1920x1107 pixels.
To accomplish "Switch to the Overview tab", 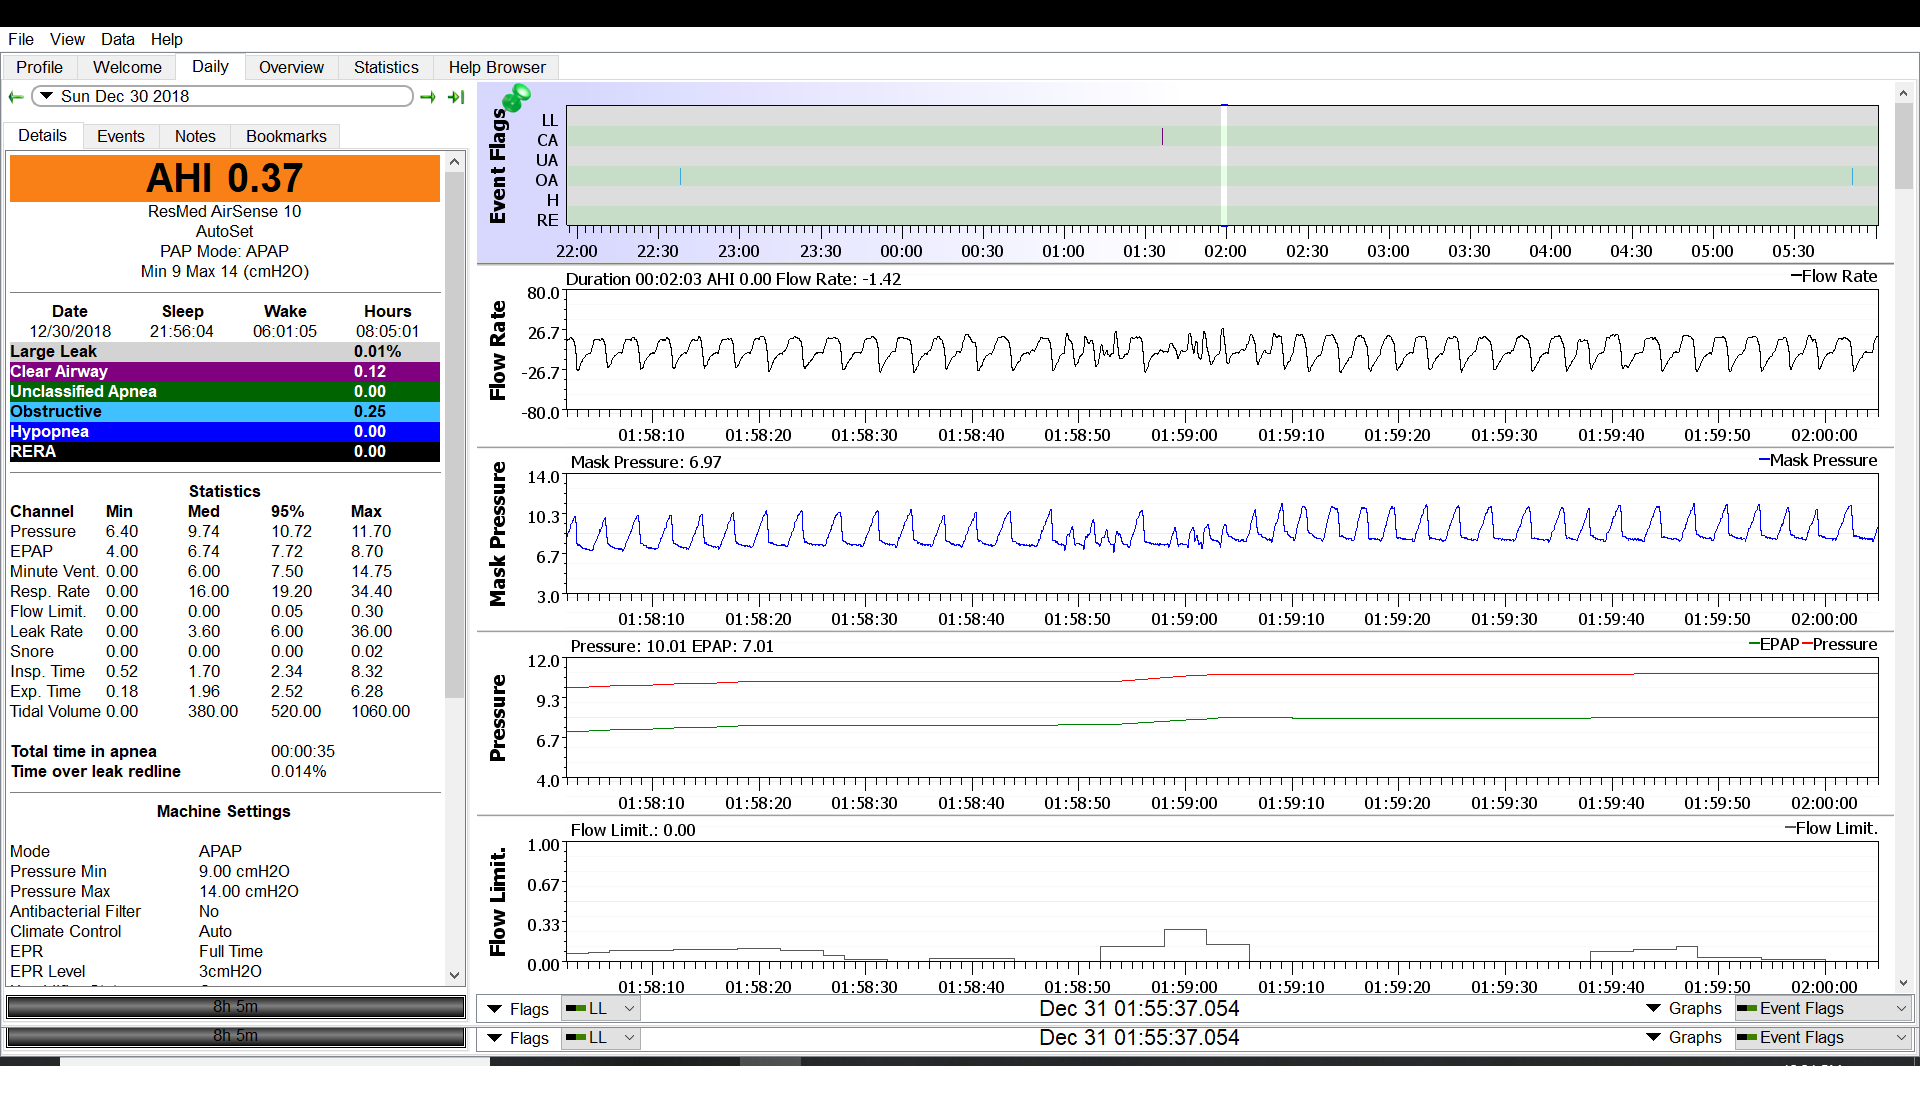I will [x=291, y=67].
